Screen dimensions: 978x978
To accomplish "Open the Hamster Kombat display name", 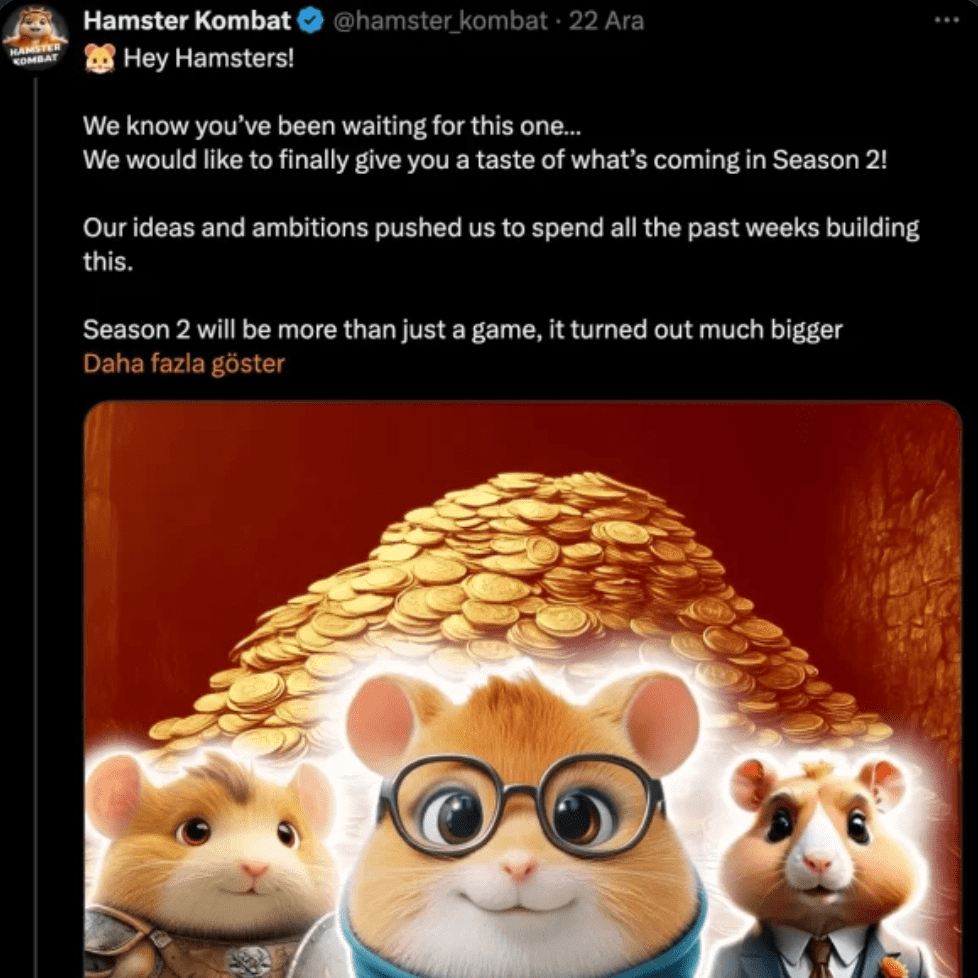I will [187, 21].
